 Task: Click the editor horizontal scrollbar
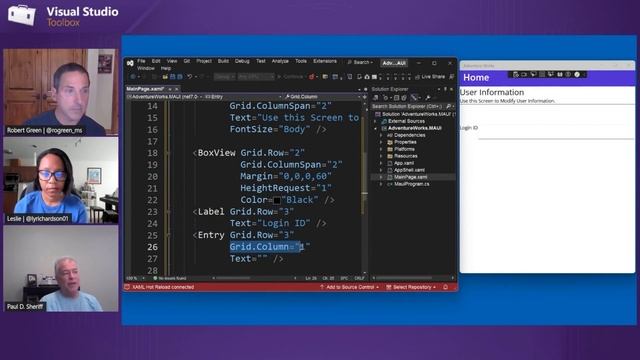[x=253, y=278]
